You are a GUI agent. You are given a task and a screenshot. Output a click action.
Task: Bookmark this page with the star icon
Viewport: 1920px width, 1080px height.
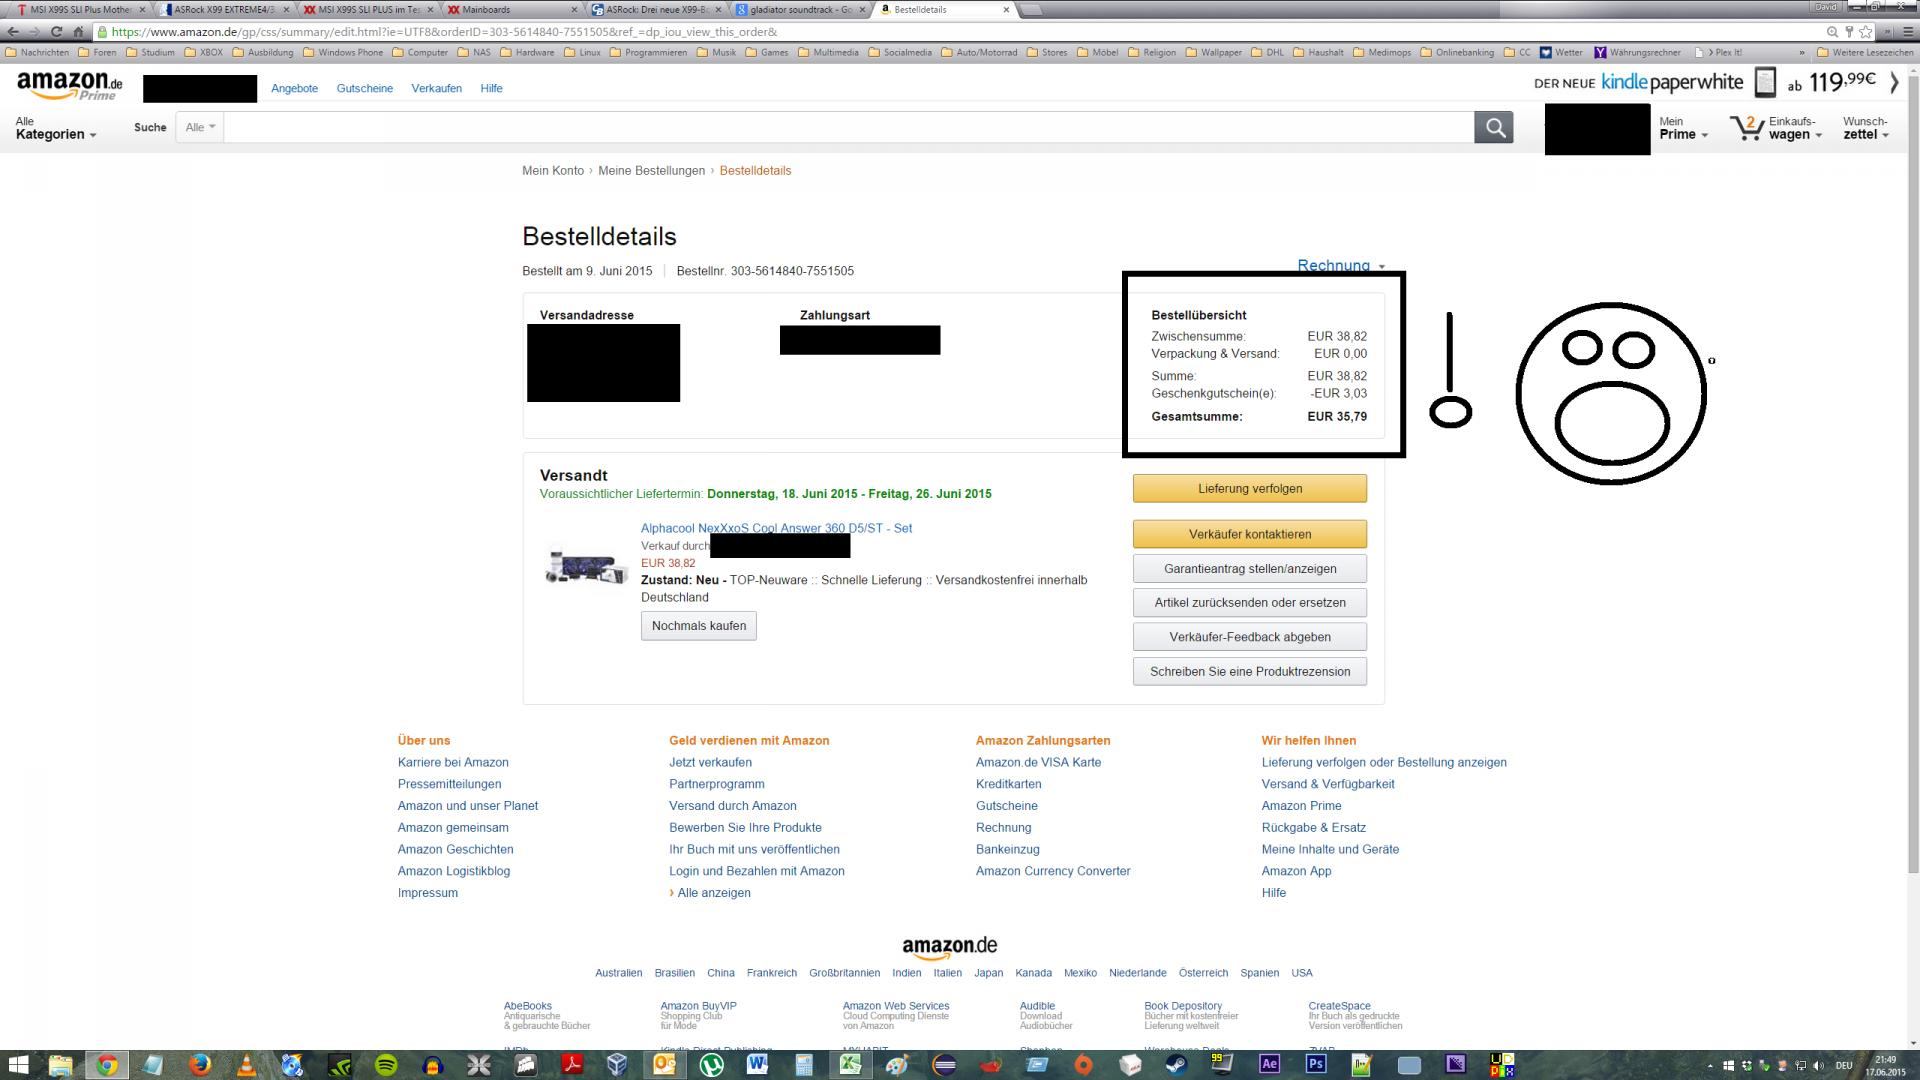[1866, 32]
